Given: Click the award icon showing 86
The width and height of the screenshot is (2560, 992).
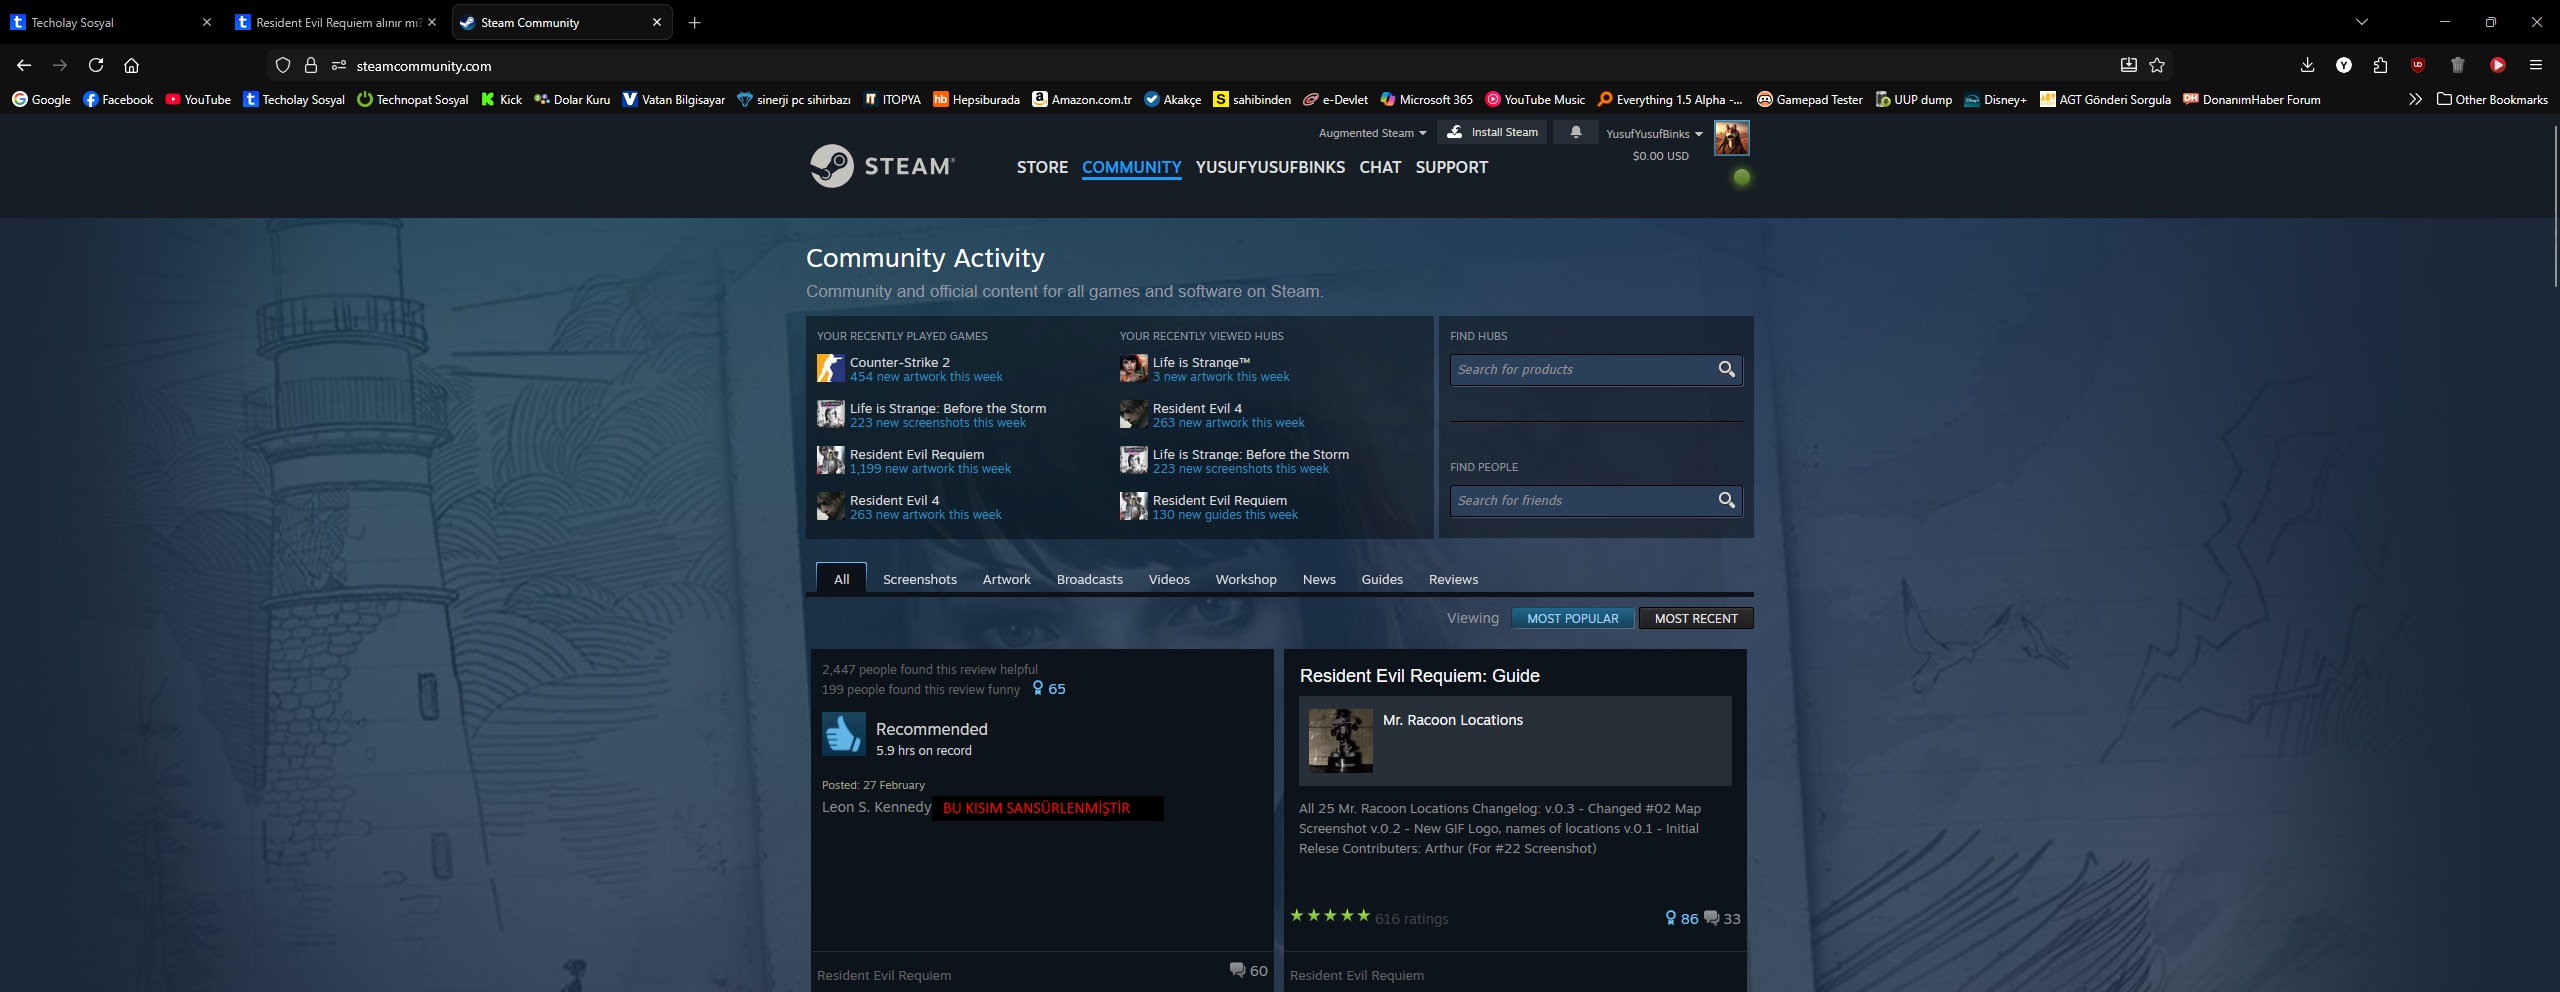Looking at the screenshot, I should coord(1670,918).
